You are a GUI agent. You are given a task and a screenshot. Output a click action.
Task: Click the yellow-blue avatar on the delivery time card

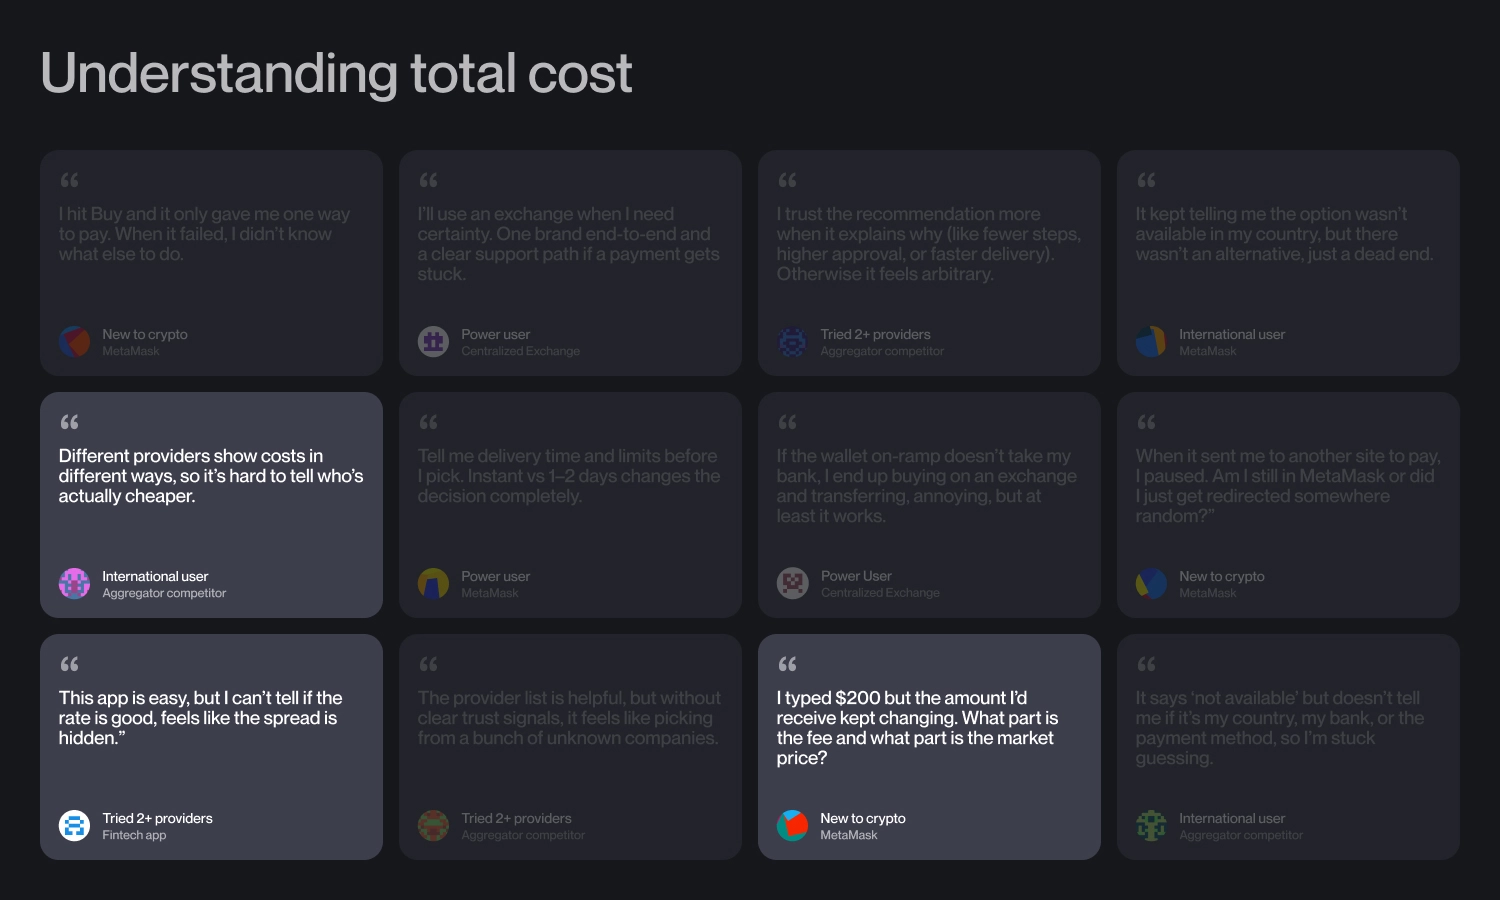pyautogui.click(x=433, y=584)
